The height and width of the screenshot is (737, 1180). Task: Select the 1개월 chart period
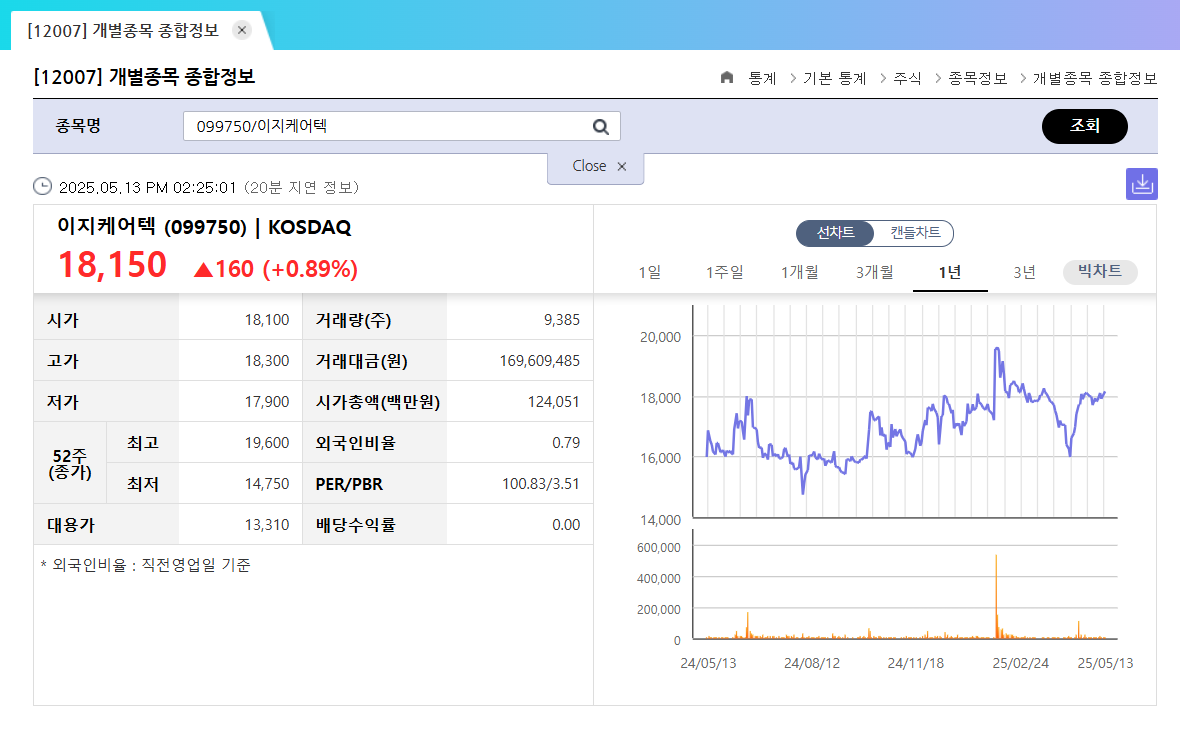[799, 271]
